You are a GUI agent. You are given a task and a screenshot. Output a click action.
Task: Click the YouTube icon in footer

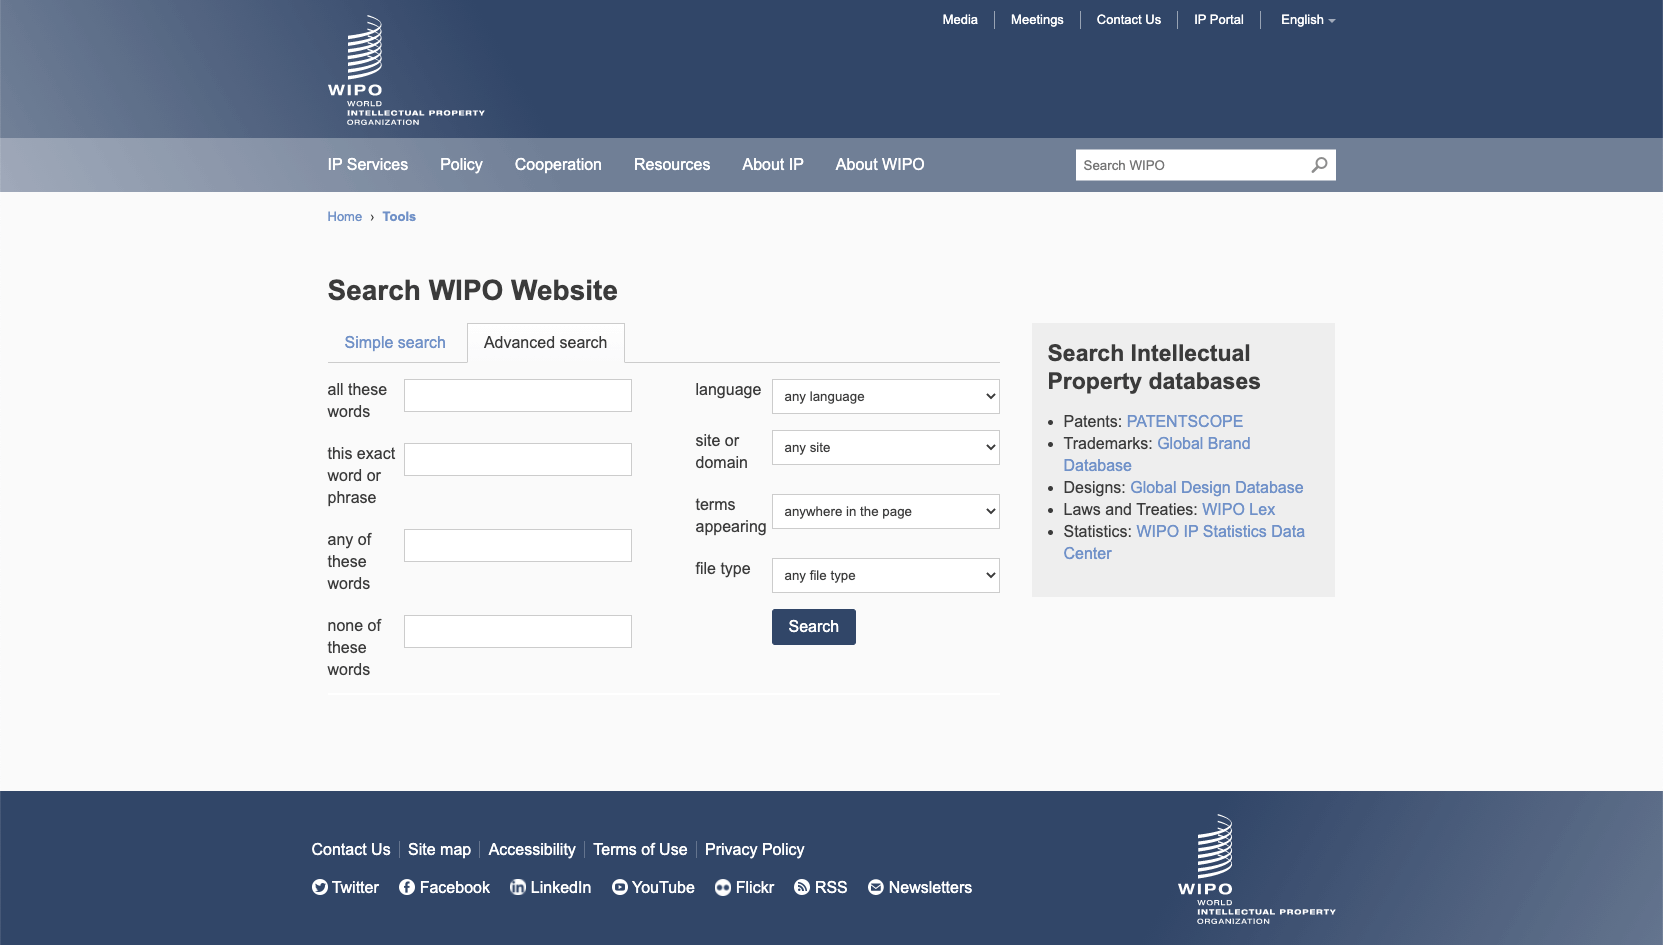click(620, 887)
